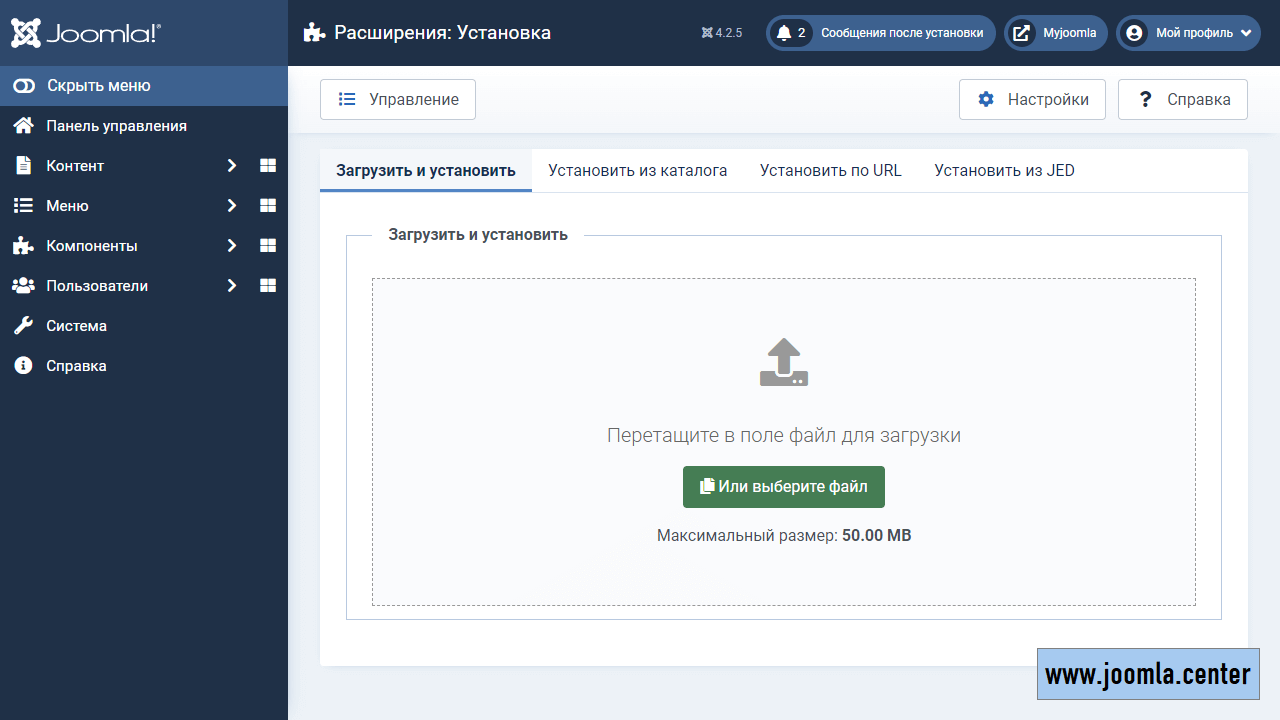Open Панель управления in the sidebar
Image resolution: width=1280 pixels, height=720 pixels.
tap(116, 126)
